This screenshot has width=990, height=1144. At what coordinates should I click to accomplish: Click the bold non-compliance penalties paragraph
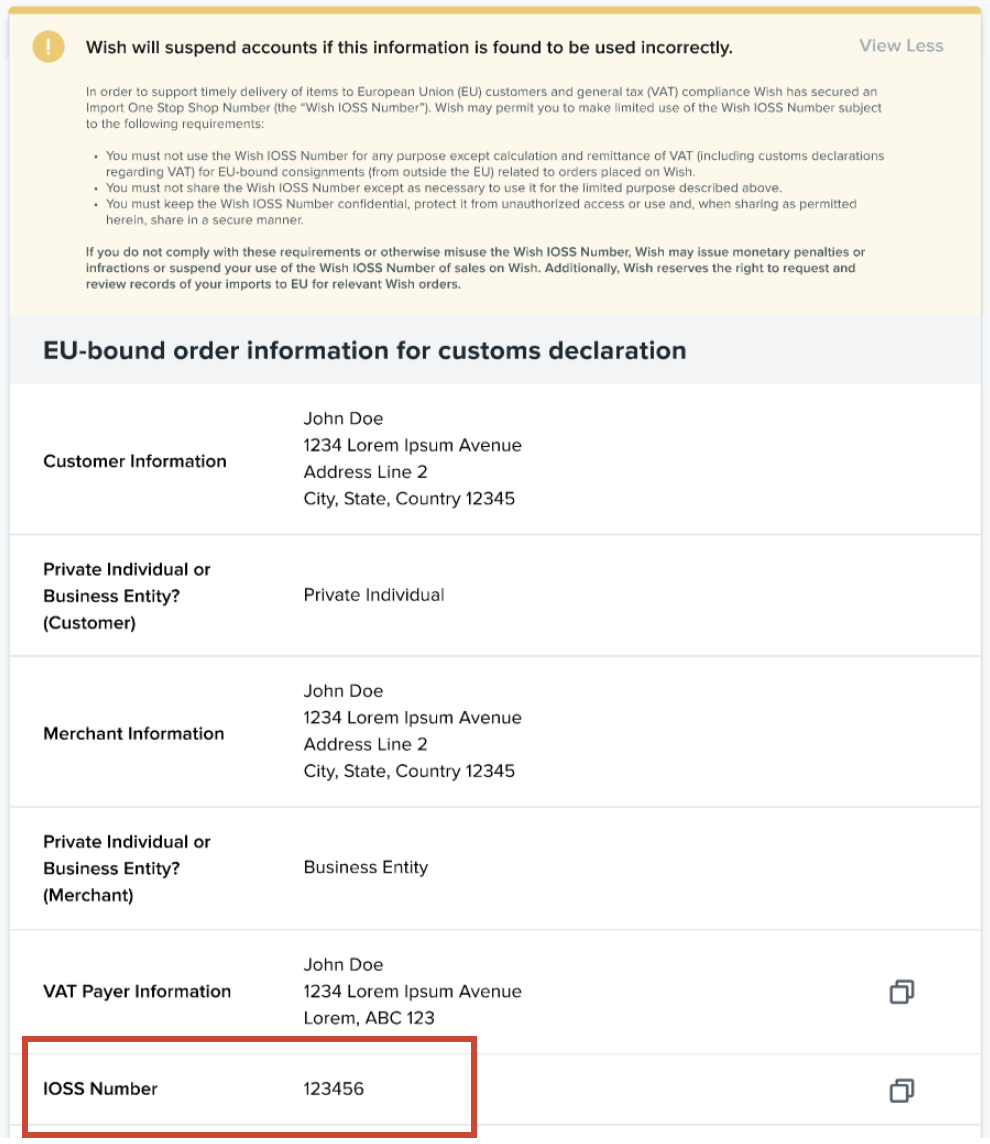click(475, 268)
